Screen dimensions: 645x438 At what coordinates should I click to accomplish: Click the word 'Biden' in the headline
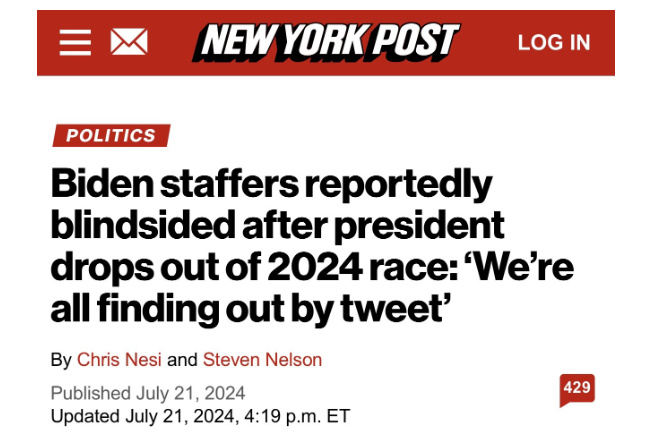[105, 185]
